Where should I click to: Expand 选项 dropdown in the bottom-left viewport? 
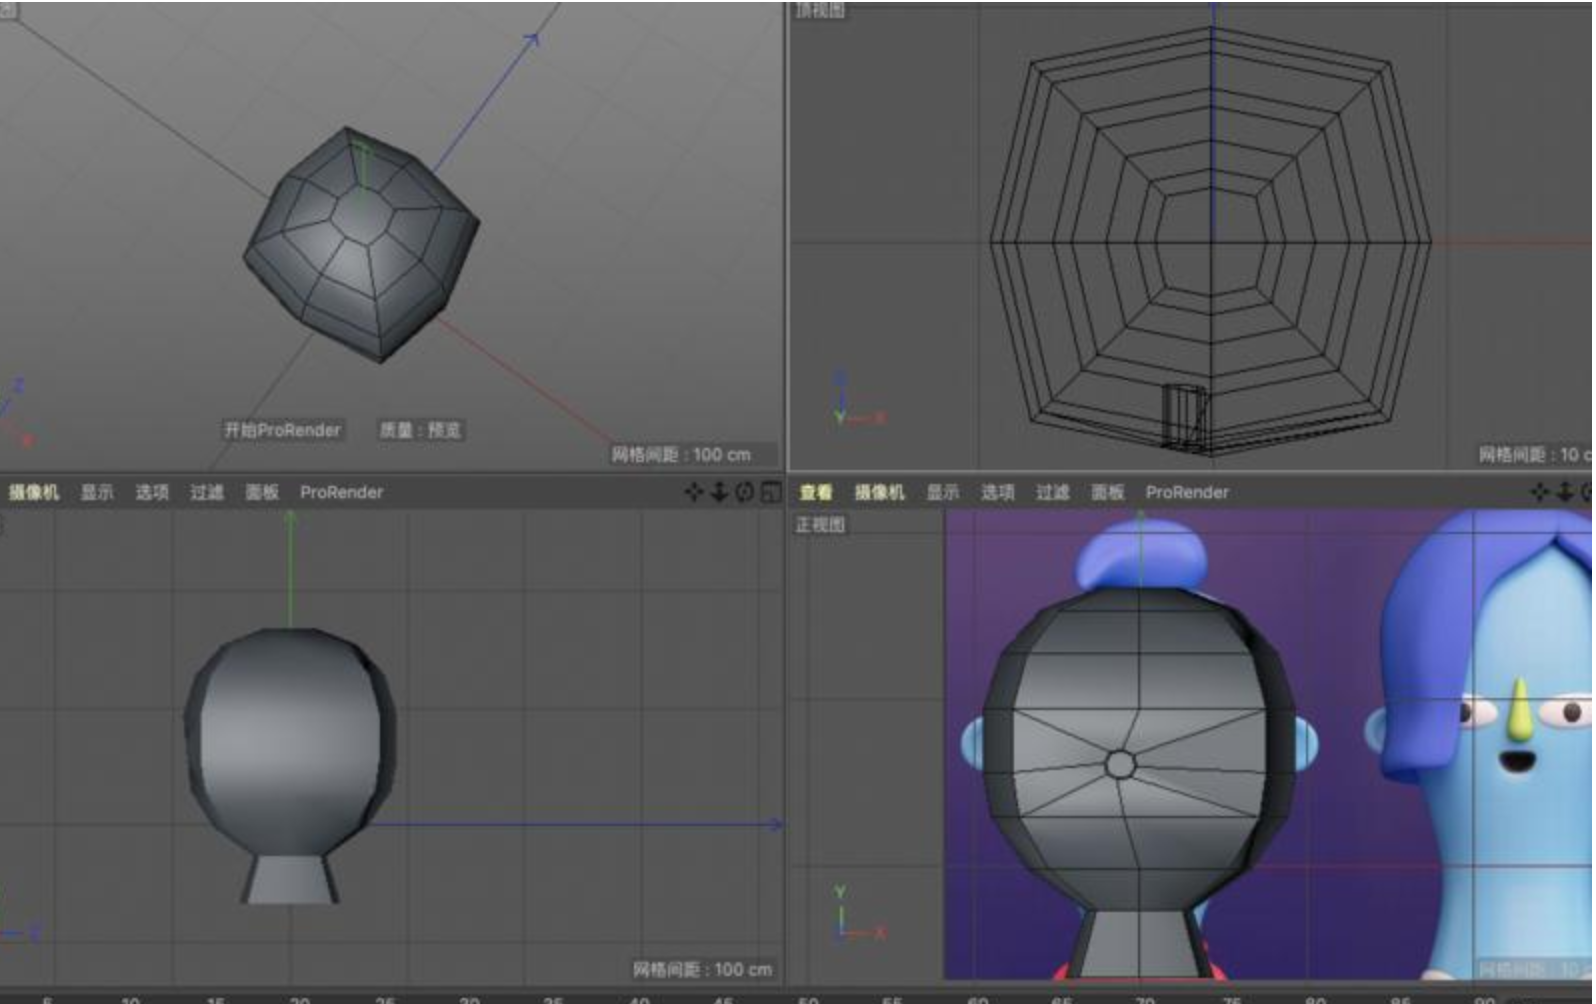click(x=152, y=492)
